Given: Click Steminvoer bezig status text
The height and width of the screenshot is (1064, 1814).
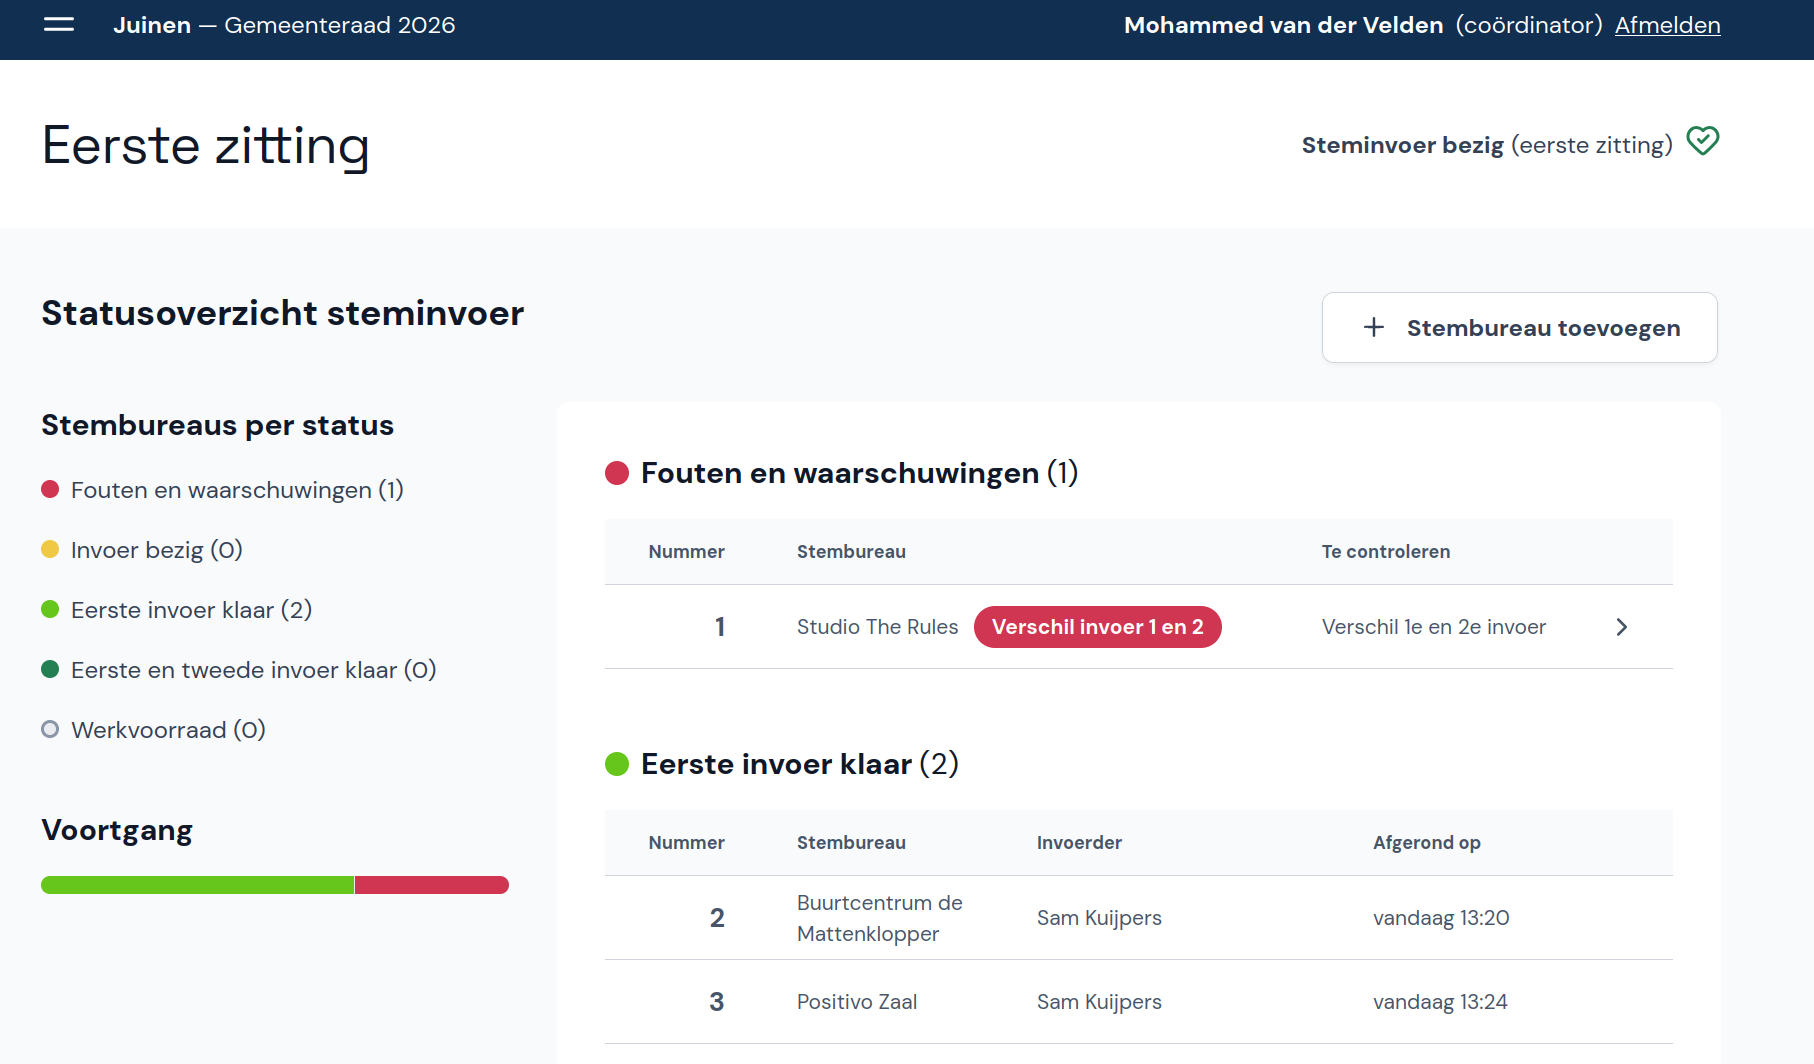Looking at the screenshot, I should click(1487, 145).
